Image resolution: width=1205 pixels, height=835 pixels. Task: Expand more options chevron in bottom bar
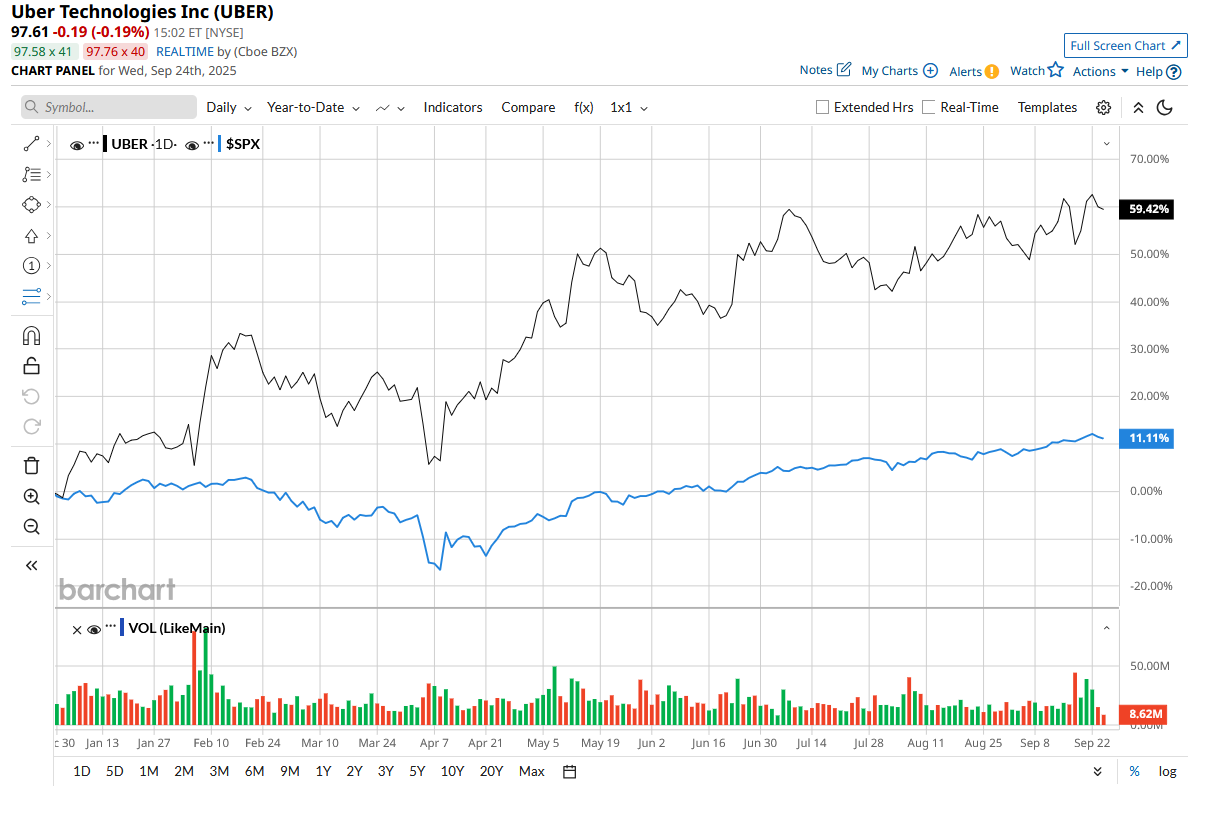[1098, 771]
